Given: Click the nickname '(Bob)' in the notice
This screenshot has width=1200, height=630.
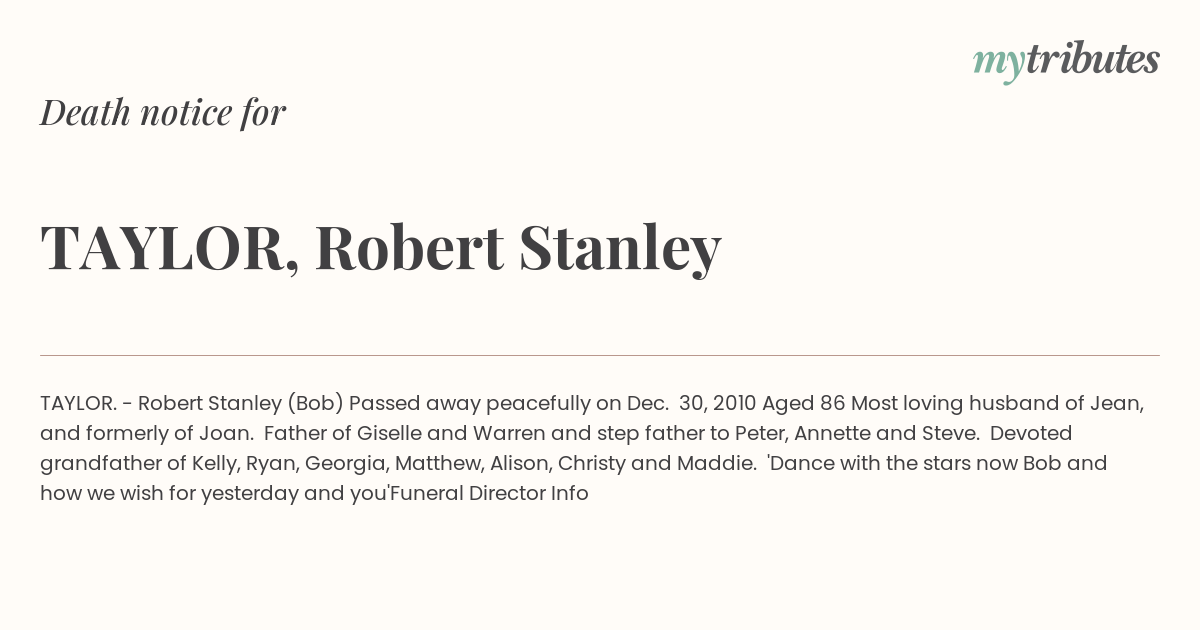Looking at the screenshot, I should tap(316, 403).
